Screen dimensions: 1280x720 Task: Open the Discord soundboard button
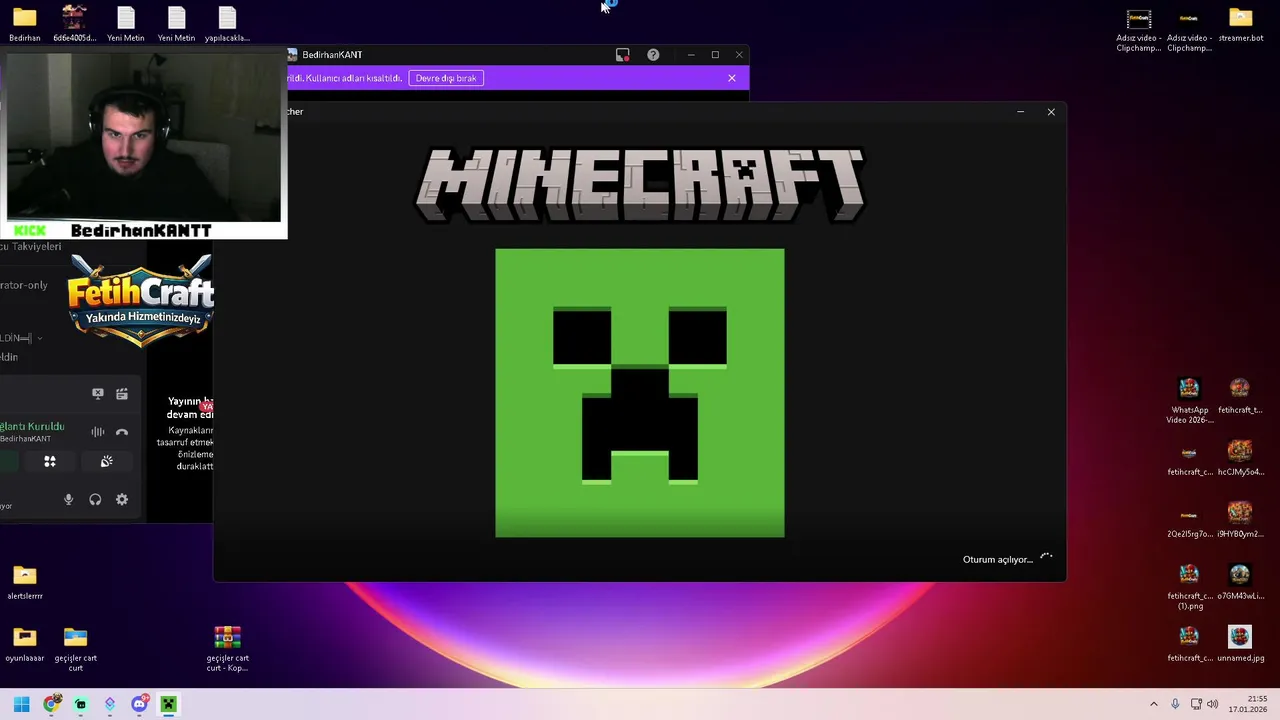[x=107, y=461]
